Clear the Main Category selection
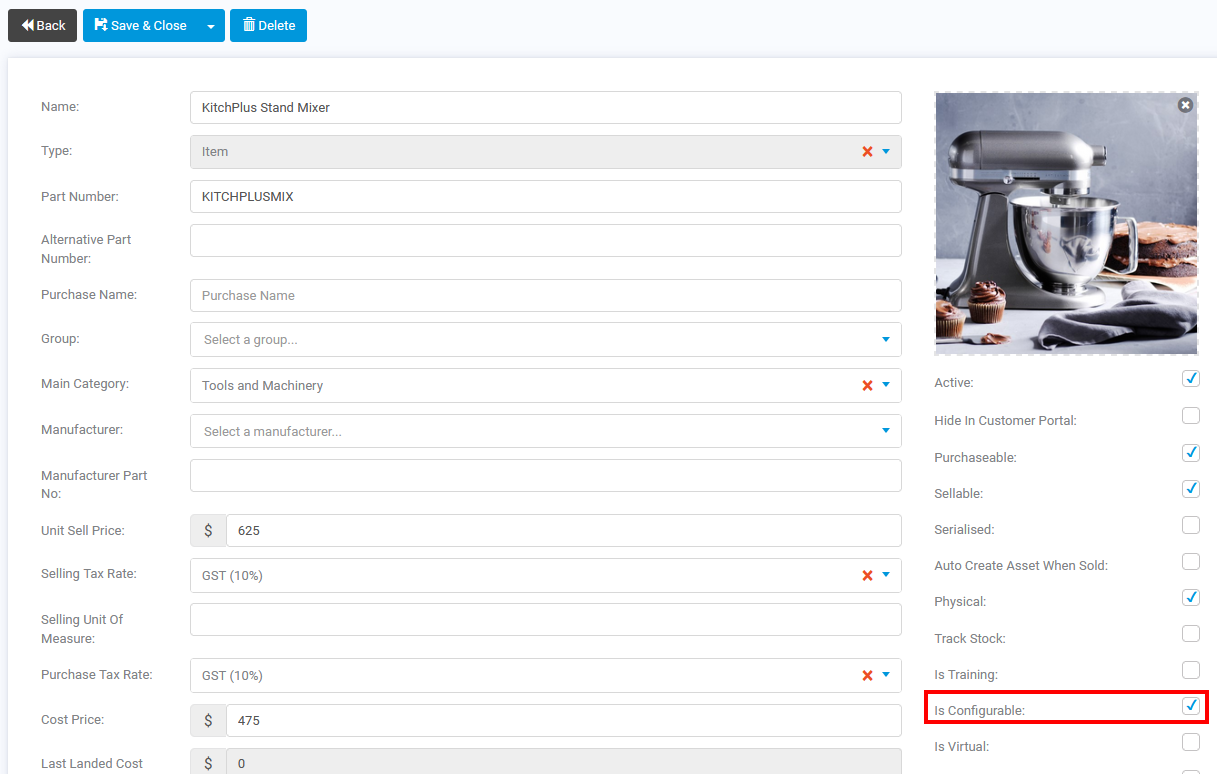The width and height of the screenshot is (1217, 774). click(x=867, y=386)
